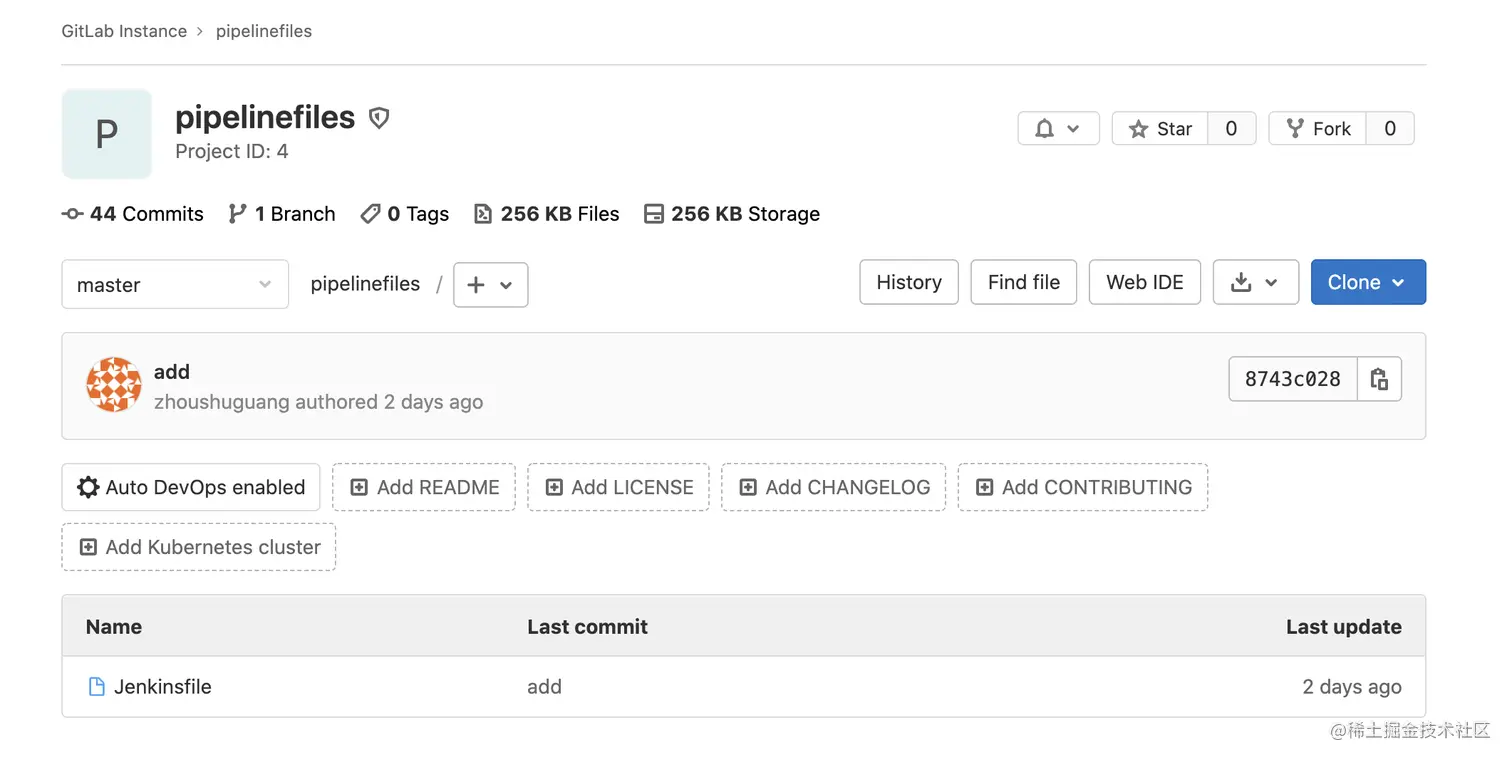Launch the Web IDE
Image resolution: width=1512 pixels, height=762 pixels.
[1144, 282]
